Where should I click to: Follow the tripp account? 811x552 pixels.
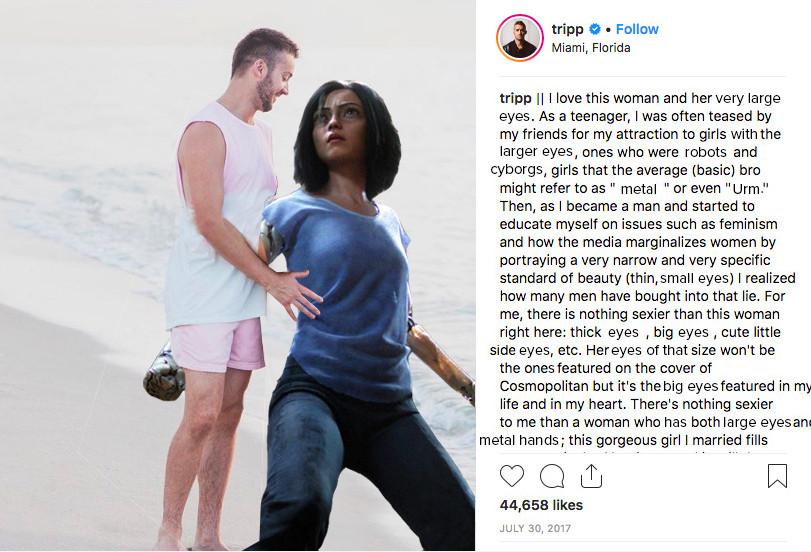pyautogui.click(x=637, y=29)
